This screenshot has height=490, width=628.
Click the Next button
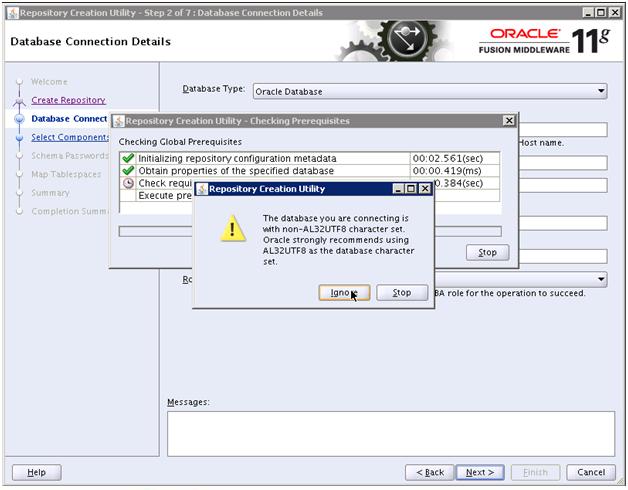click(480, 472)
